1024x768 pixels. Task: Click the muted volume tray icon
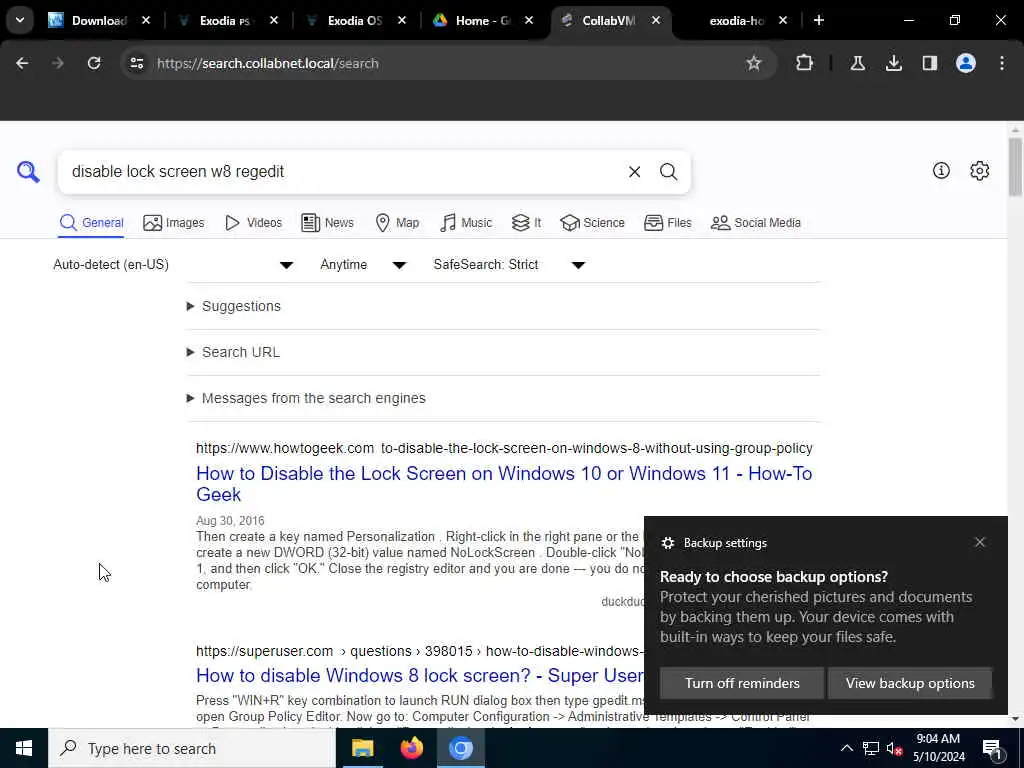pyautogui.click(x=894, y=748)
